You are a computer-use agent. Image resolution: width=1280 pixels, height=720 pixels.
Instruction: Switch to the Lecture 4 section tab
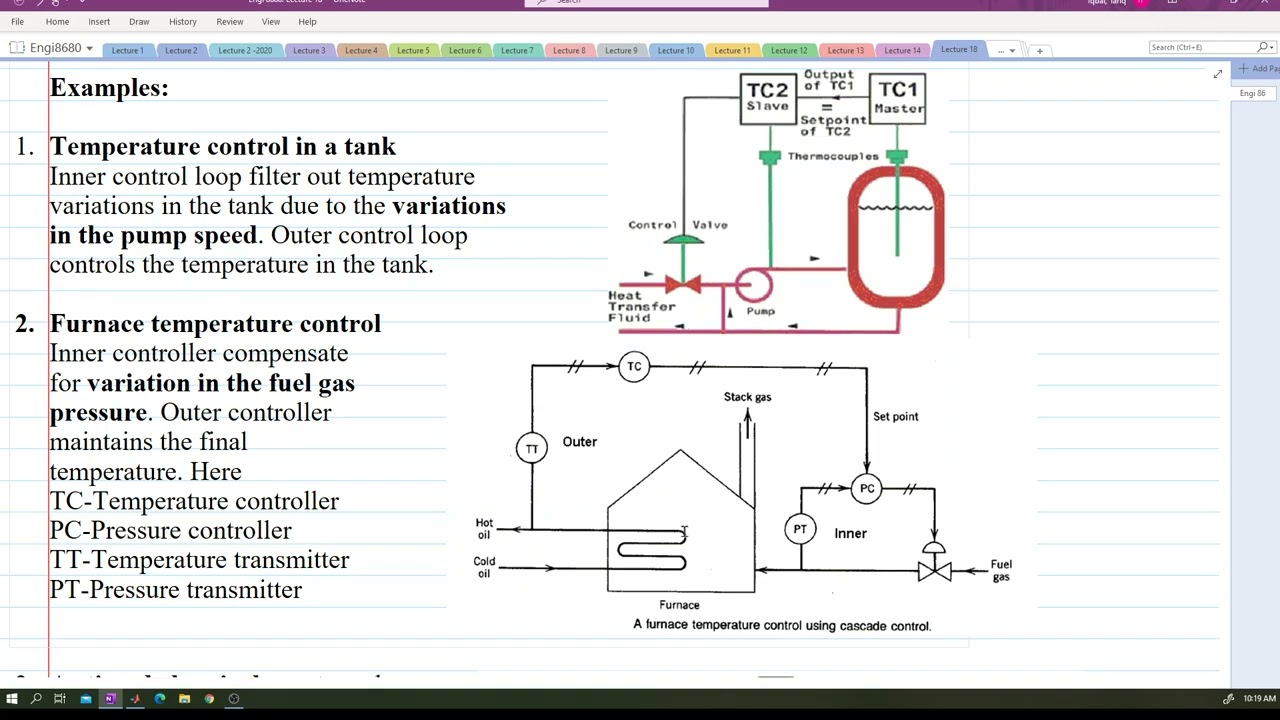361,50
